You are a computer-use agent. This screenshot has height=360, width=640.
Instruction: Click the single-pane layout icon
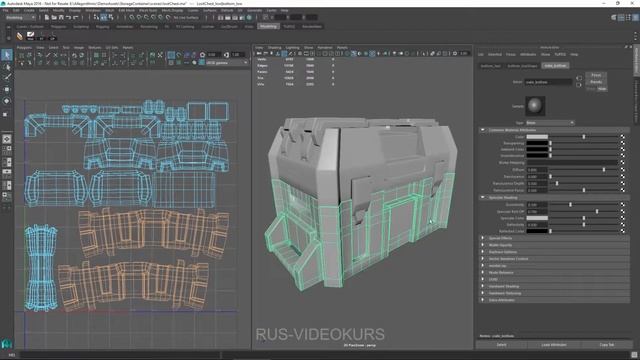click(x=7, y=139)
